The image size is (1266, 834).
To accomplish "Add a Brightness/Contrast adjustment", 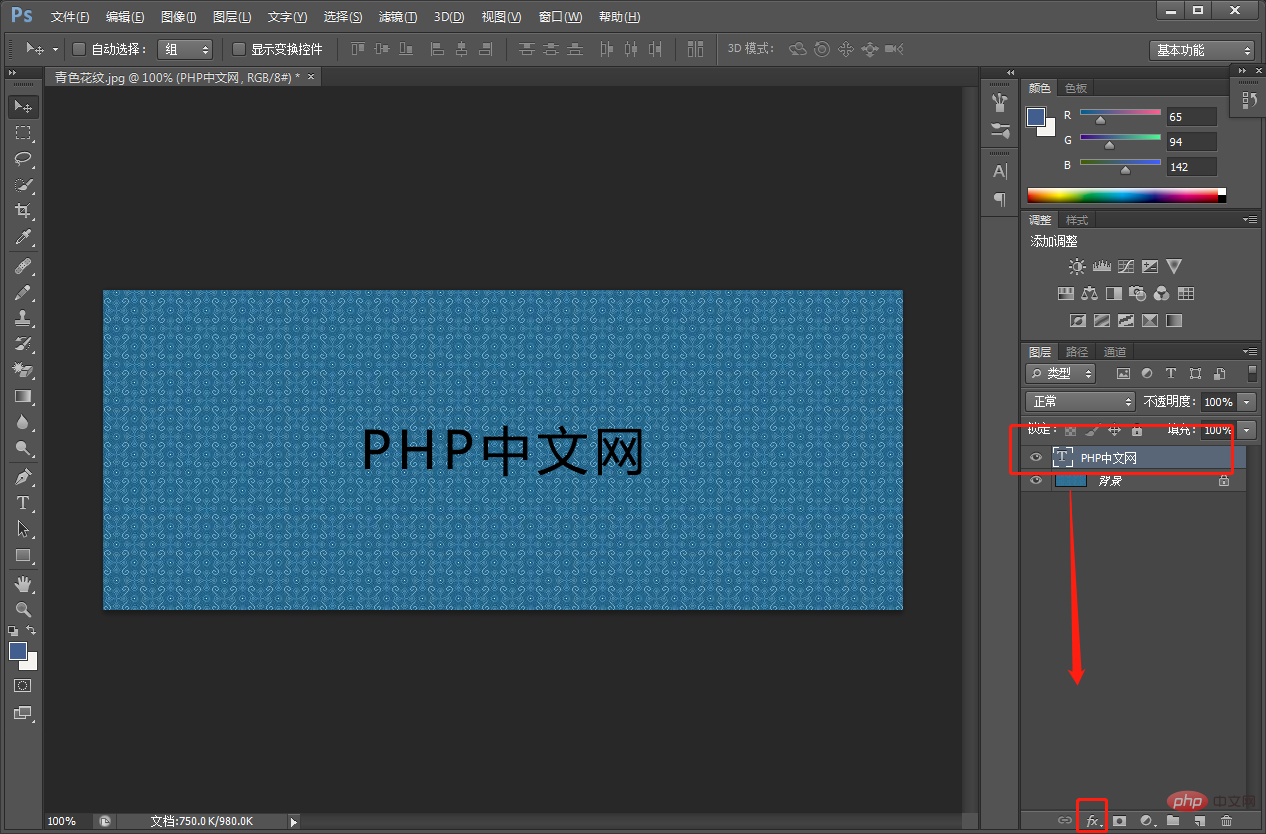I will point(1077,267).
